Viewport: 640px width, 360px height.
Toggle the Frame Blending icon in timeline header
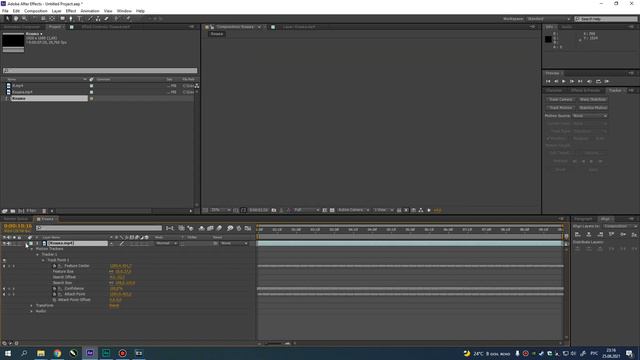click(x=210, y=228)
